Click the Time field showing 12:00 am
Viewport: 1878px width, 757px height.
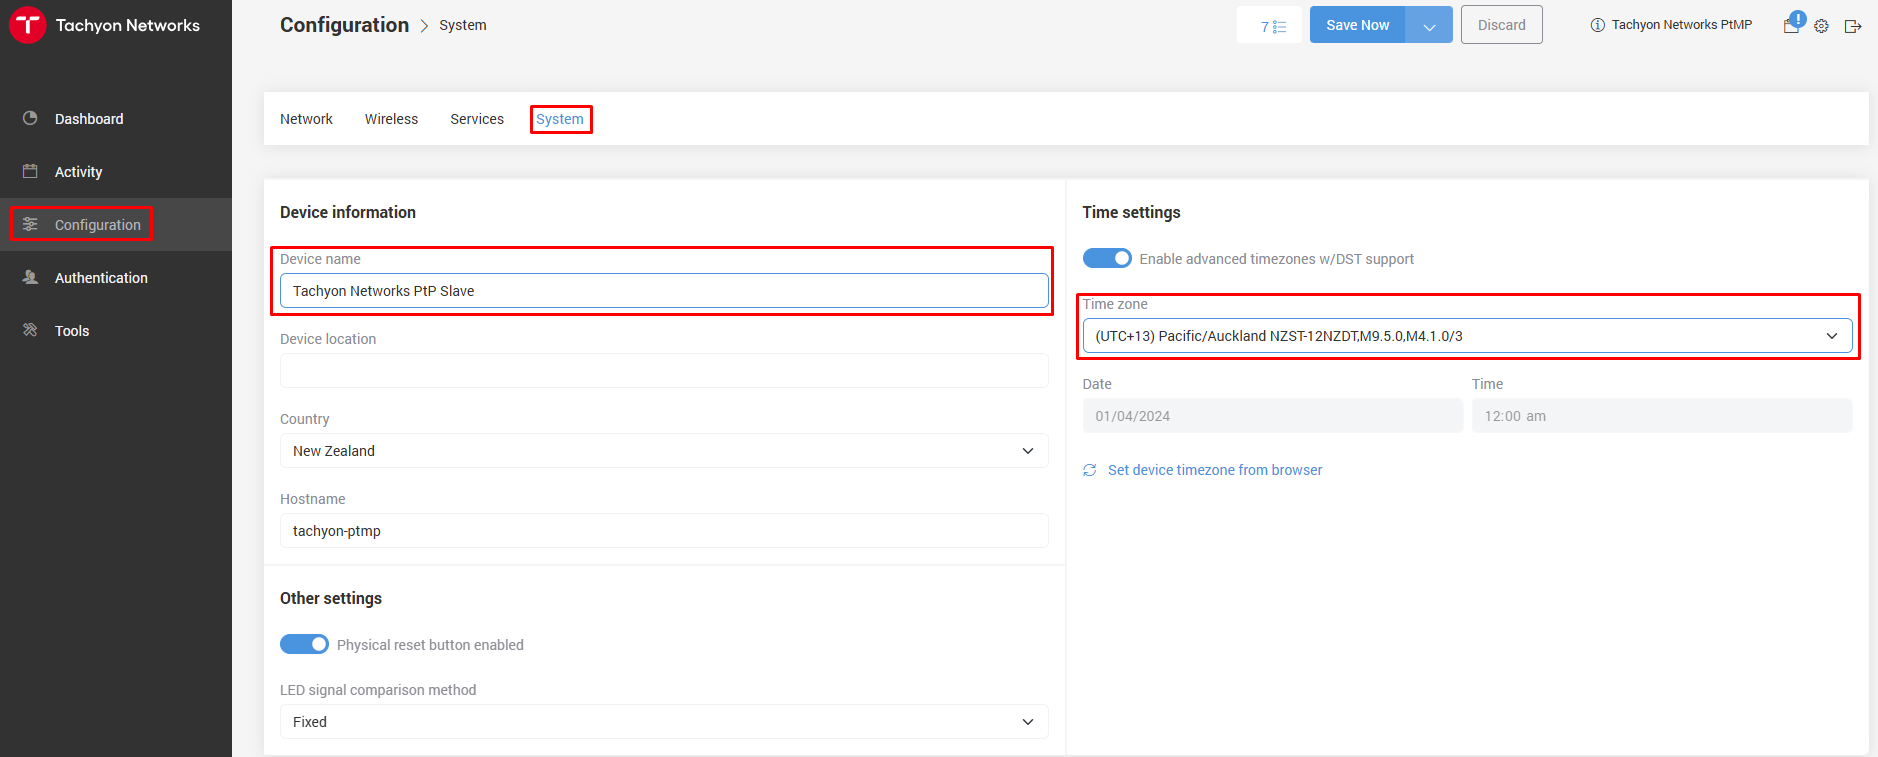(1662, 416)
